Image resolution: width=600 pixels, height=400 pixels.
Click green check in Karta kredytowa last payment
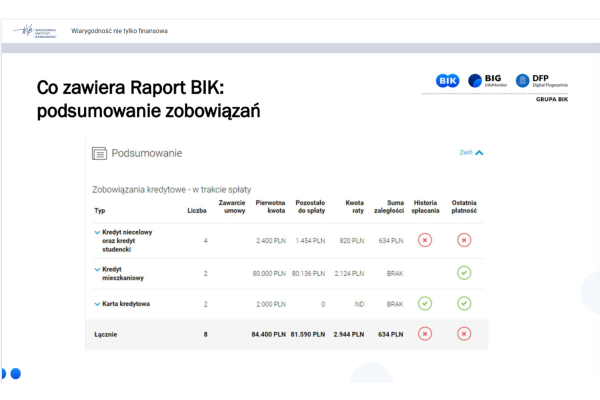pyautogui.click(x=464, y=304)
